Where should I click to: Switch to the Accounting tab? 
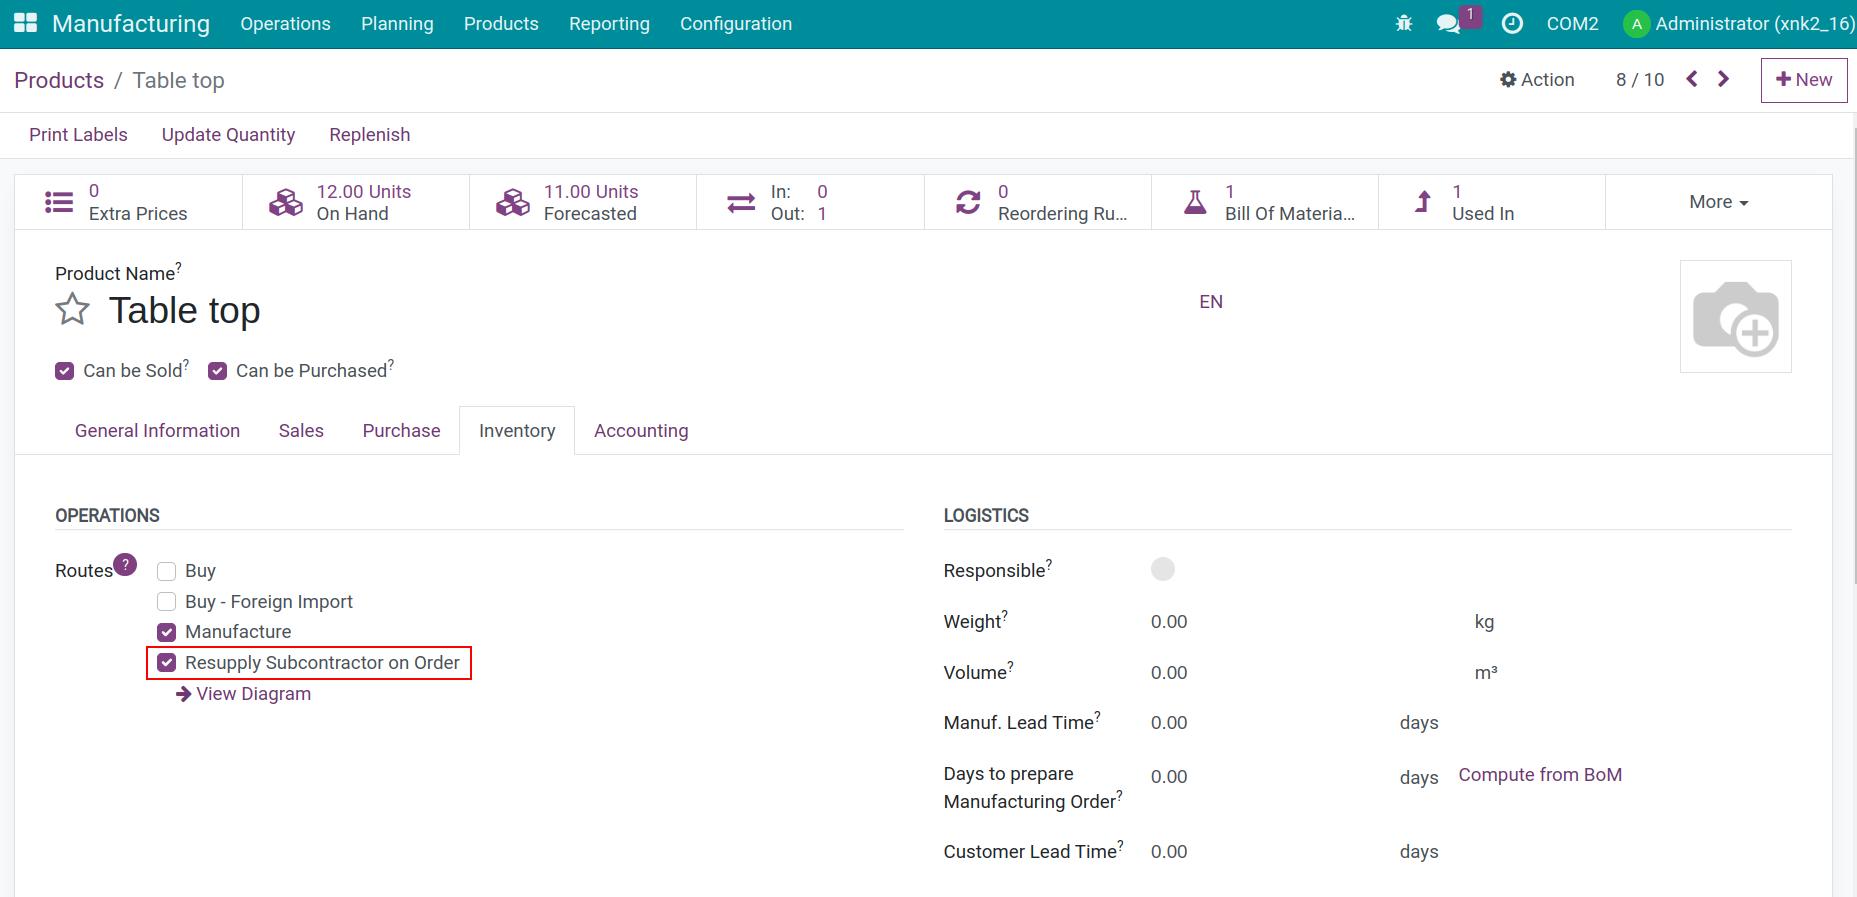coord(641,430)
